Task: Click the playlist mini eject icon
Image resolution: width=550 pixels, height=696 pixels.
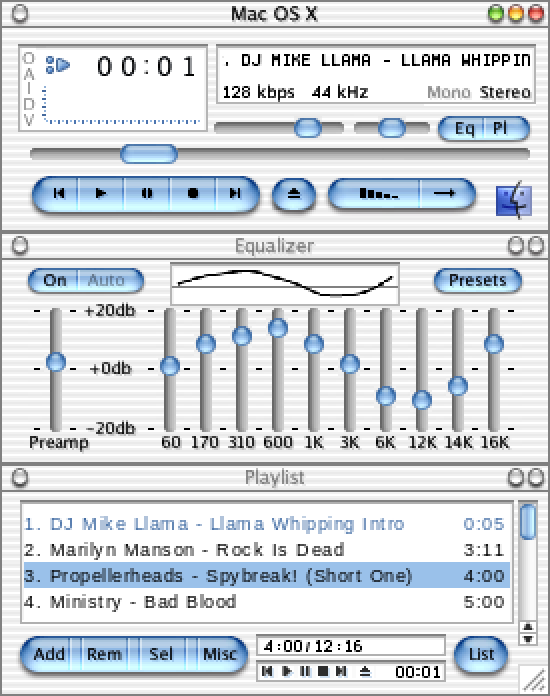Action: click(365, 671)
